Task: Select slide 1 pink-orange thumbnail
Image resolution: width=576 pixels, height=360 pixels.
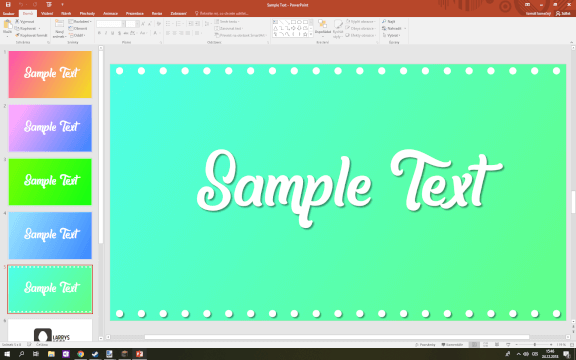Action: 50,75
